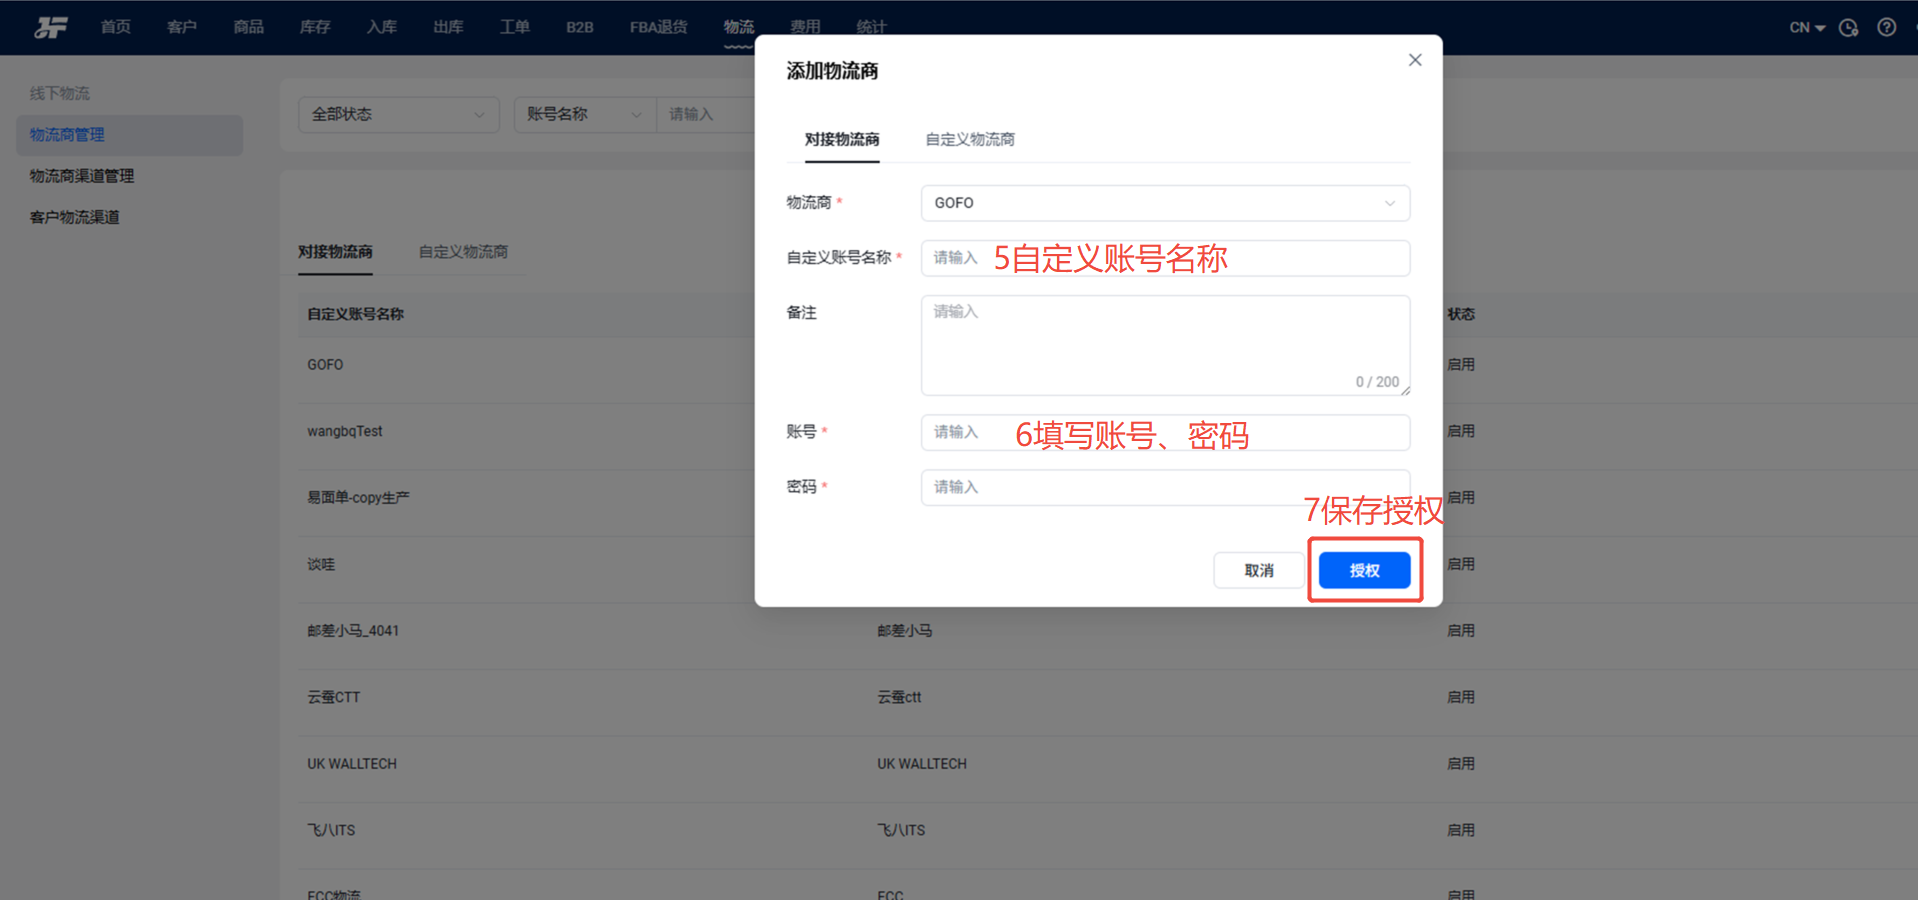The height and width of the screenshot is (900, 1918).
Task: Open 商品 menu in top navigation
Action: (249, 27)
